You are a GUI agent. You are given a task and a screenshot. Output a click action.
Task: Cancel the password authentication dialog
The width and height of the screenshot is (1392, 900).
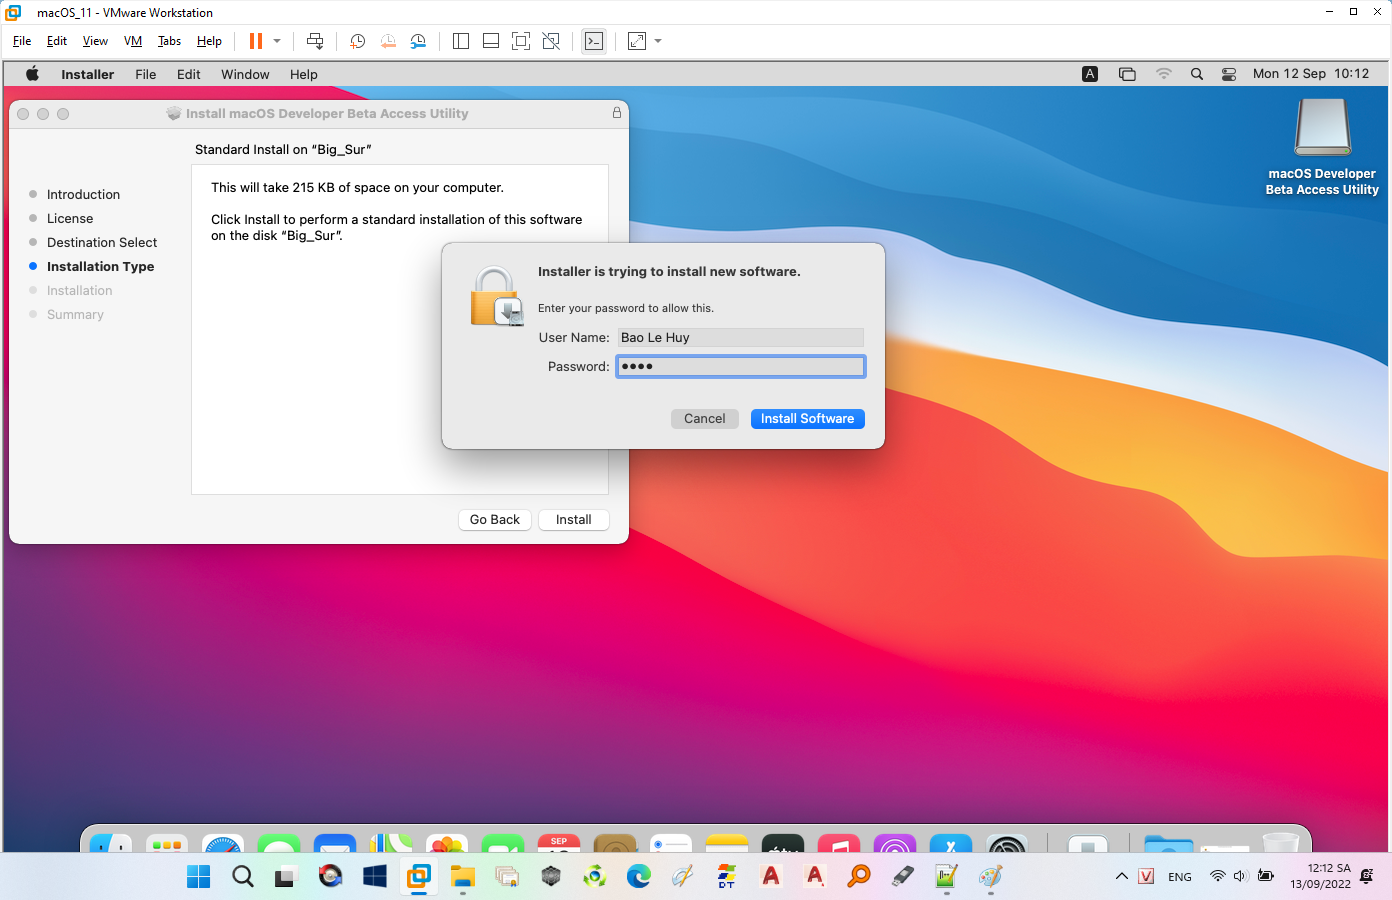(705, 419)
